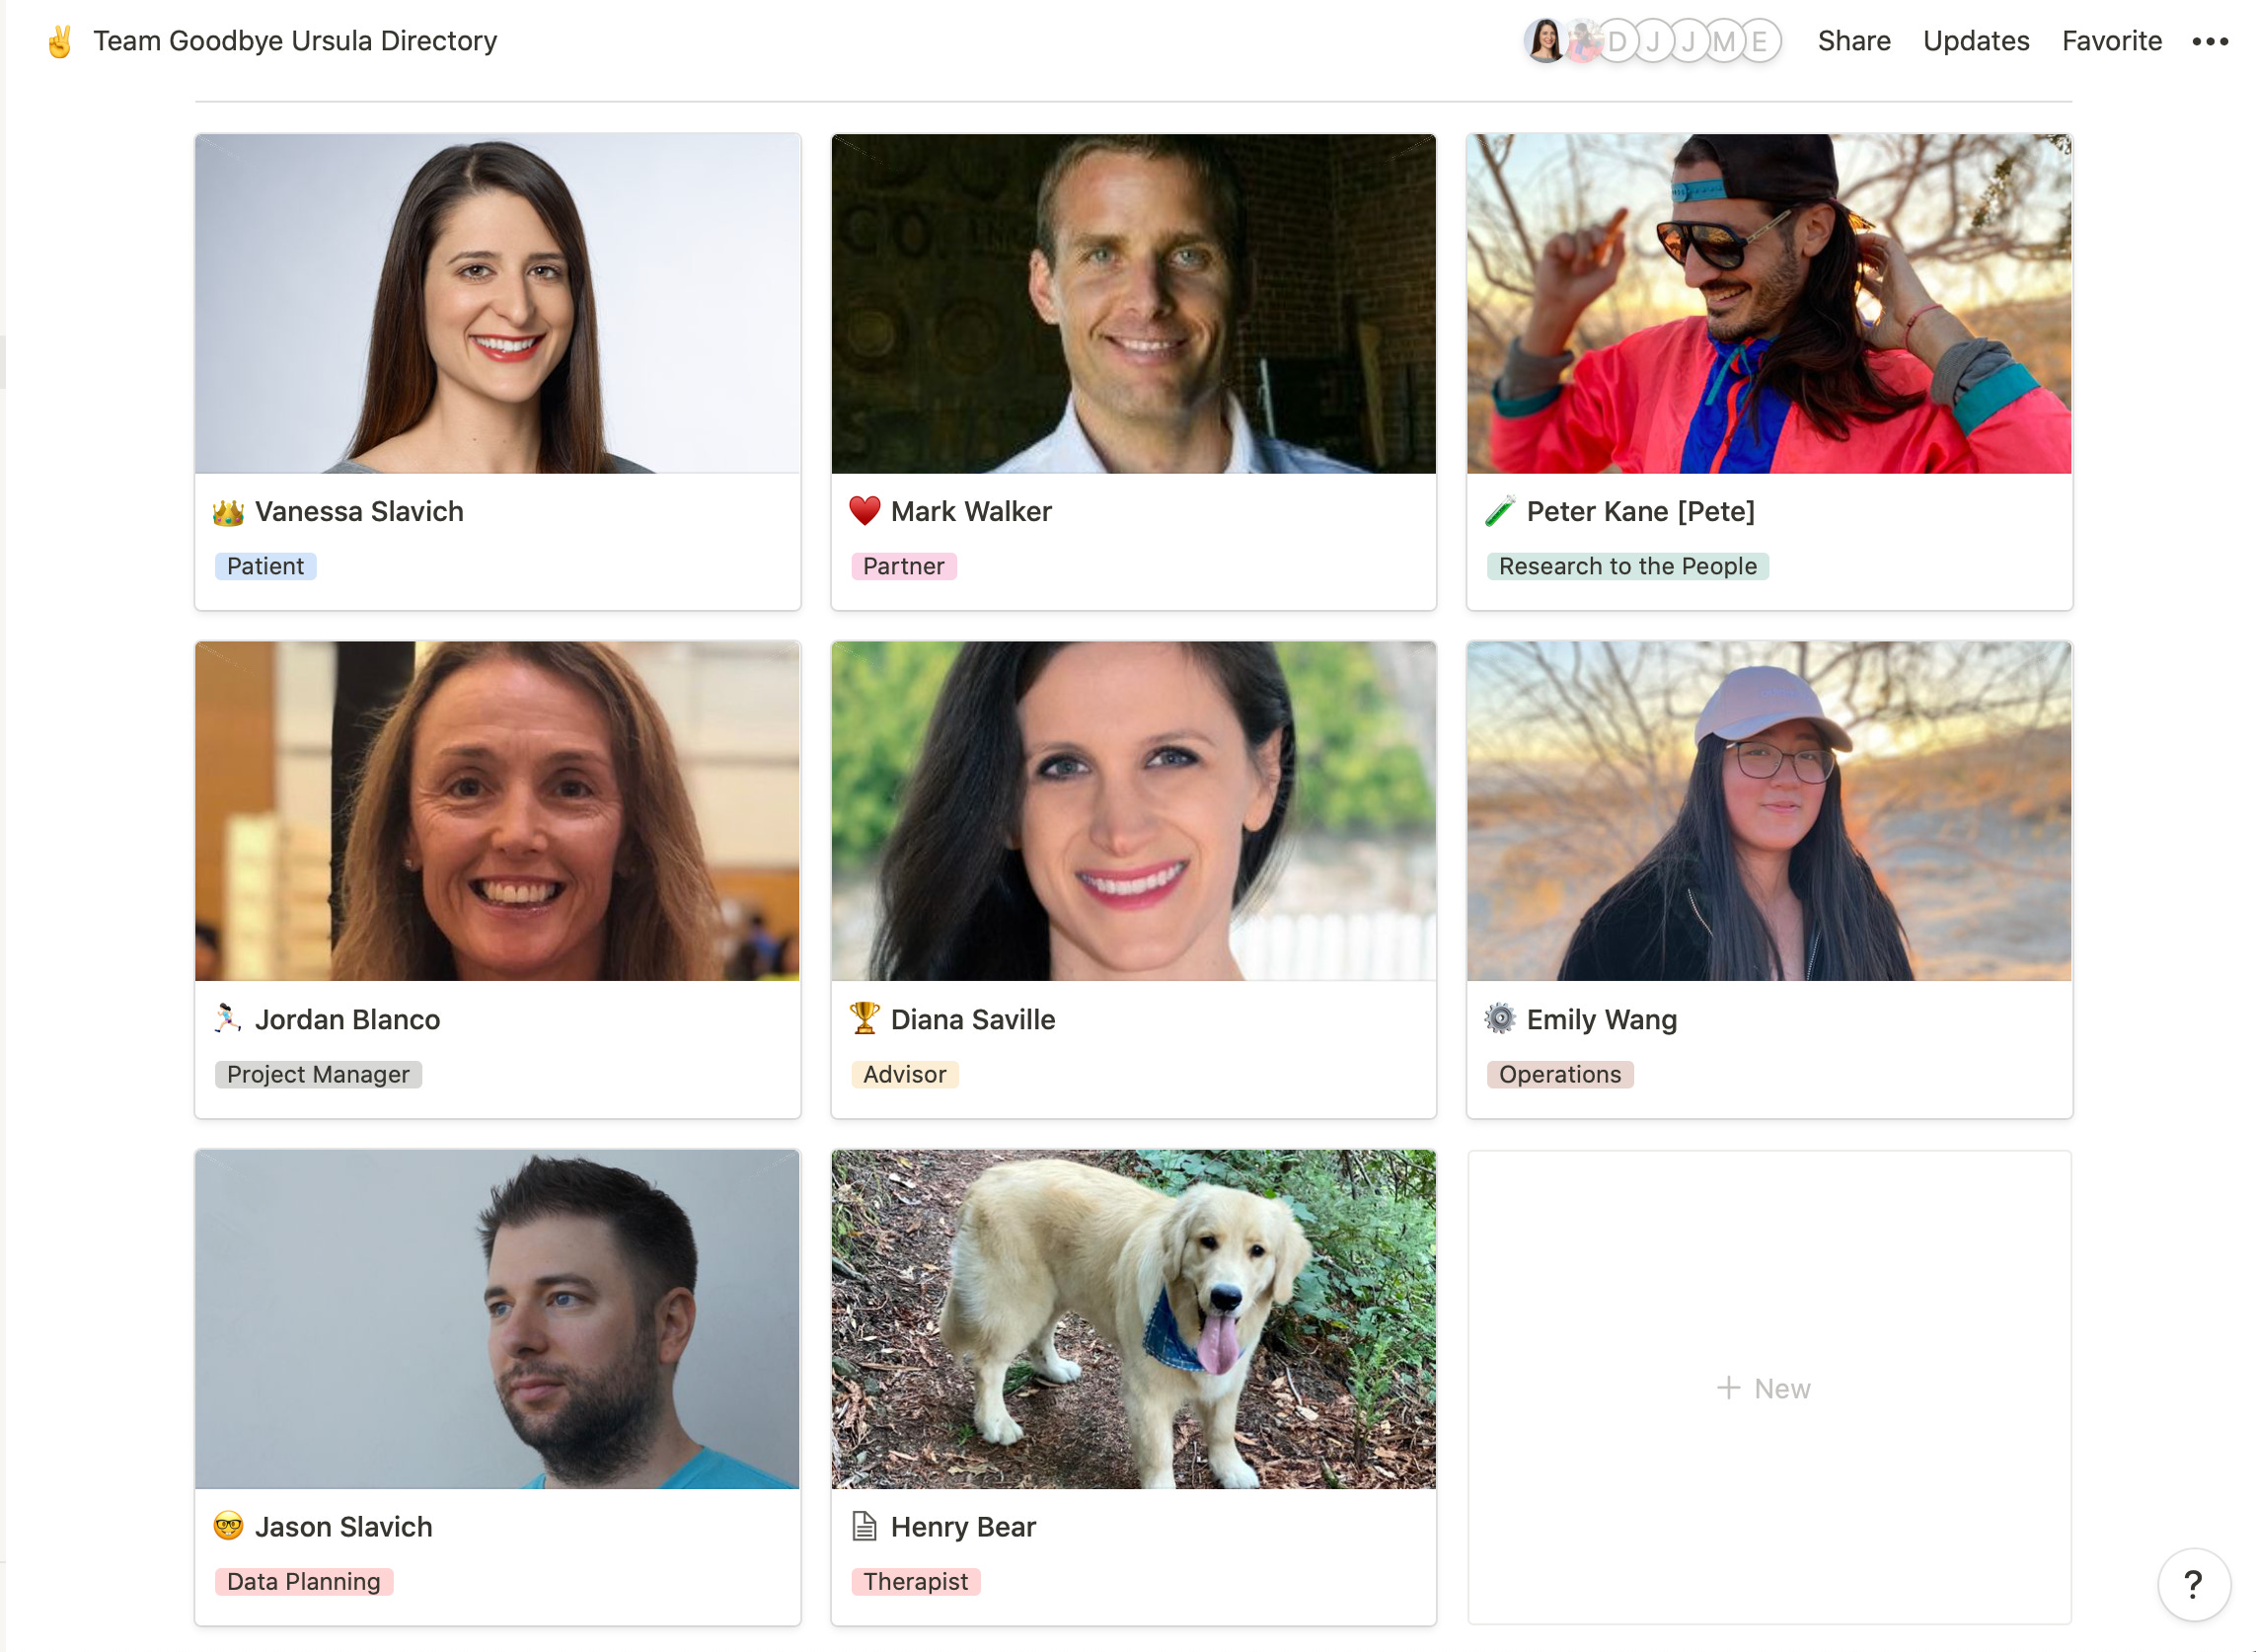2256x1652 pixels.
Task: Open the Jordan Blanco entry title
Action: [347, 1019]
